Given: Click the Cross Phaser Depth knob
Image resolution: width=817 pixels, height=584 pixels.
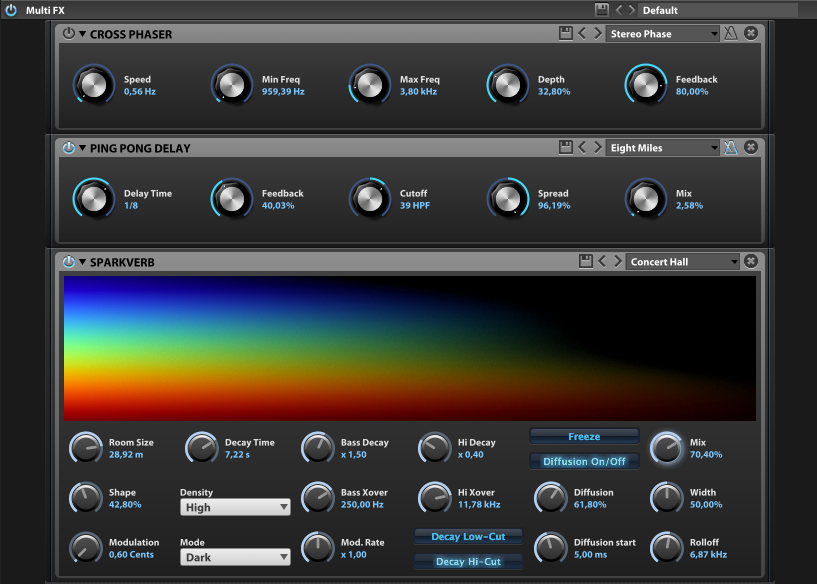Looking at the screenshot, I should click(x=508, y=85).
